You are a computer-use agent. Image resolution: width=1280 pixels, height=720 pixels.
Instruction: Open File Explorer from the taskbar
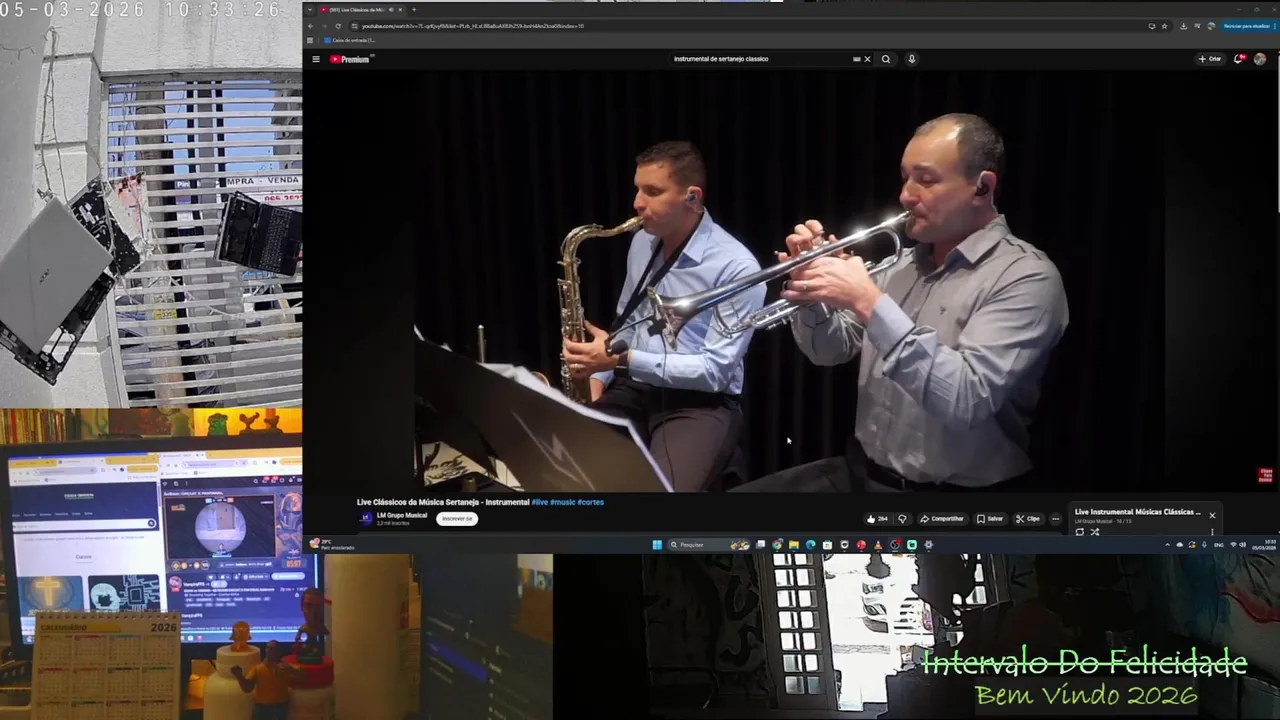click(x=794, y=545)
